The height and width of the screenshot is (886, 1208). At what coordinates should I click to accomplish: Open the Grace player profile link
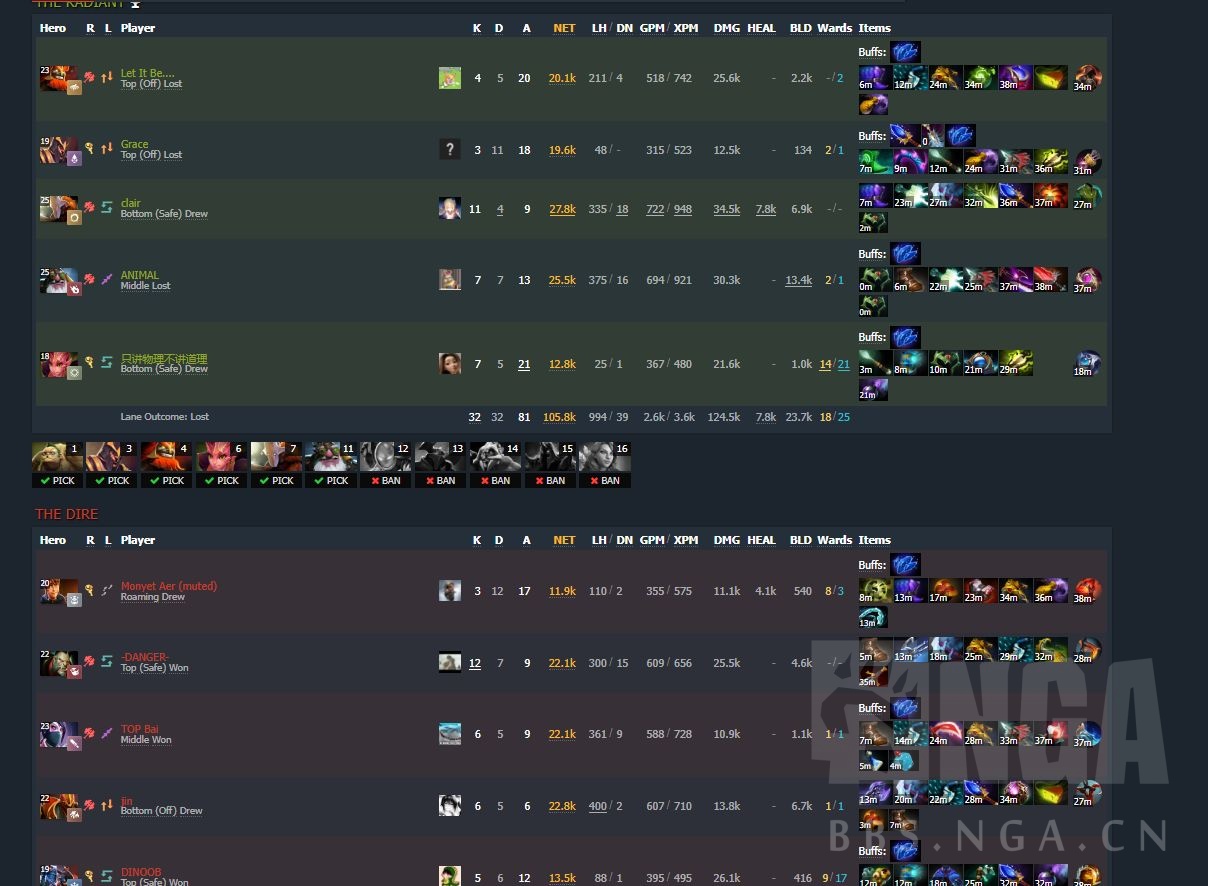coord(134,144)
